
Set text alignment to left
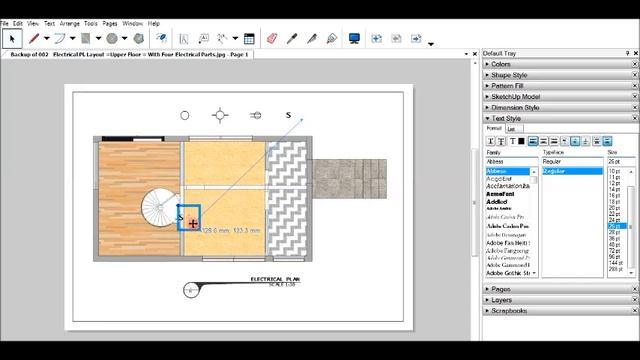point(533,141)
